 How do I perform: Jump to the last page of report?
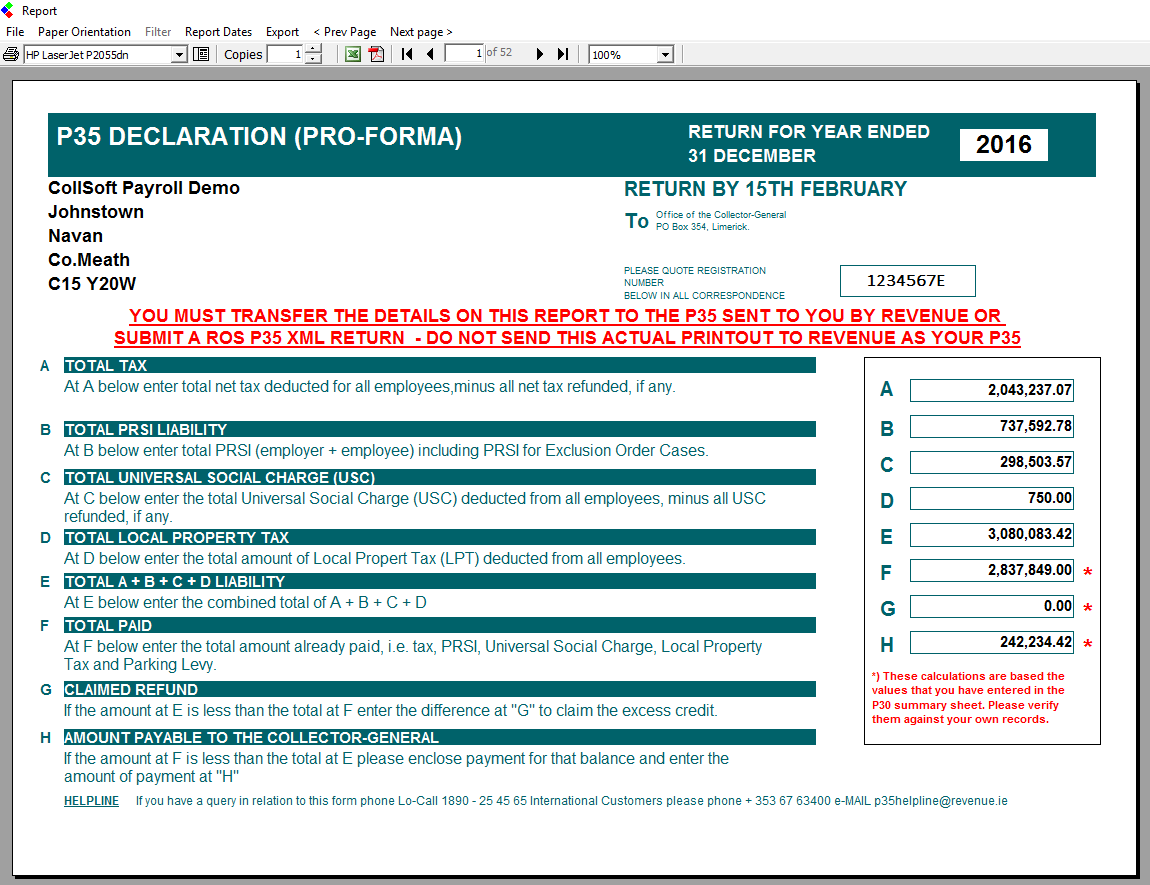point(563,54)
